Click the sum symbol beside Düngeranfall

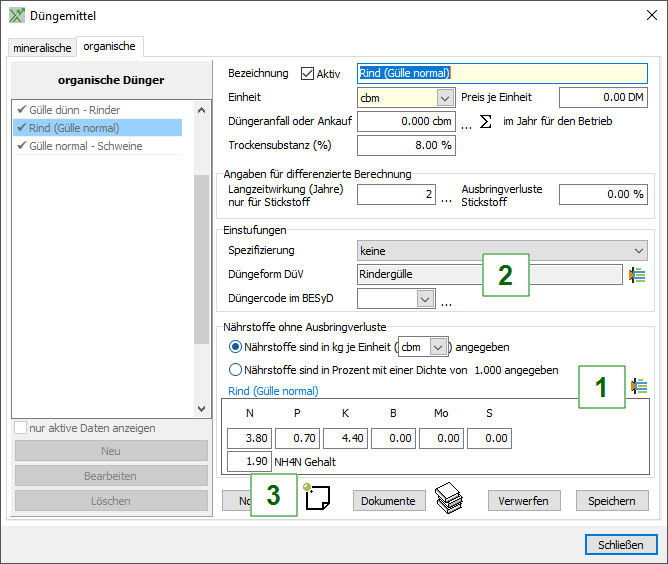point(486,122)
